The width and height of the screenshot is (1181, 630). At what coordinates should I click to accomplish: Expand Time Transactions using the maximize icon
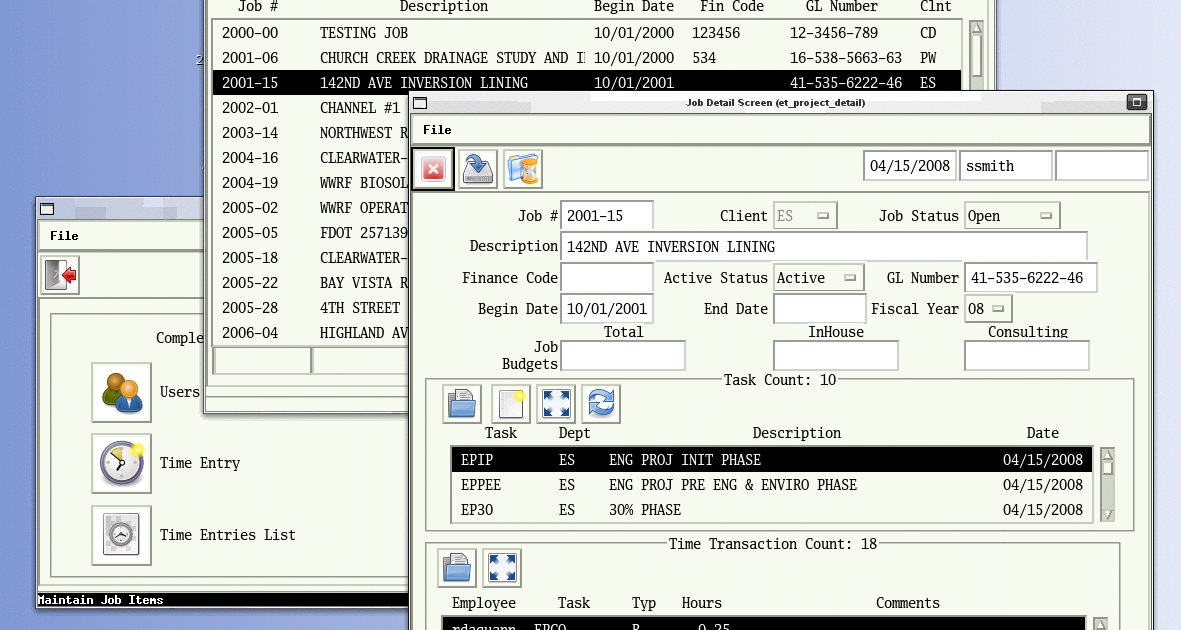[x=502, y=567]
